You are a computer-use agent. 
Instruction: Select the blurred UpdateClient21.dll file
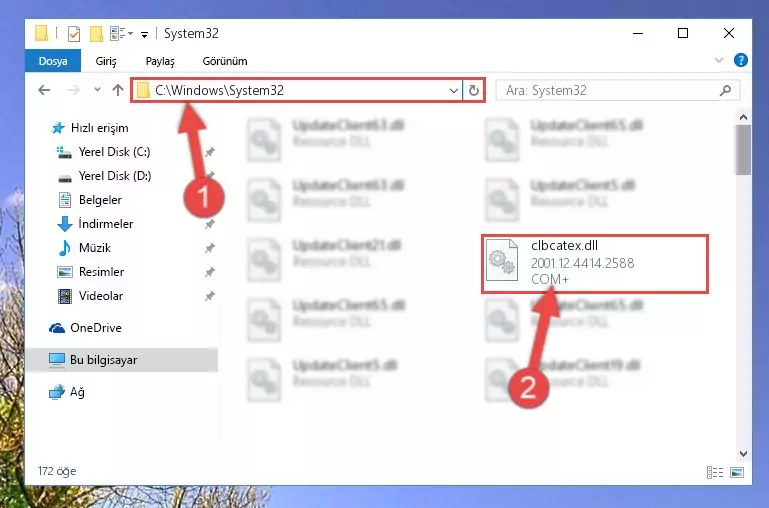[x=326, y=259]
